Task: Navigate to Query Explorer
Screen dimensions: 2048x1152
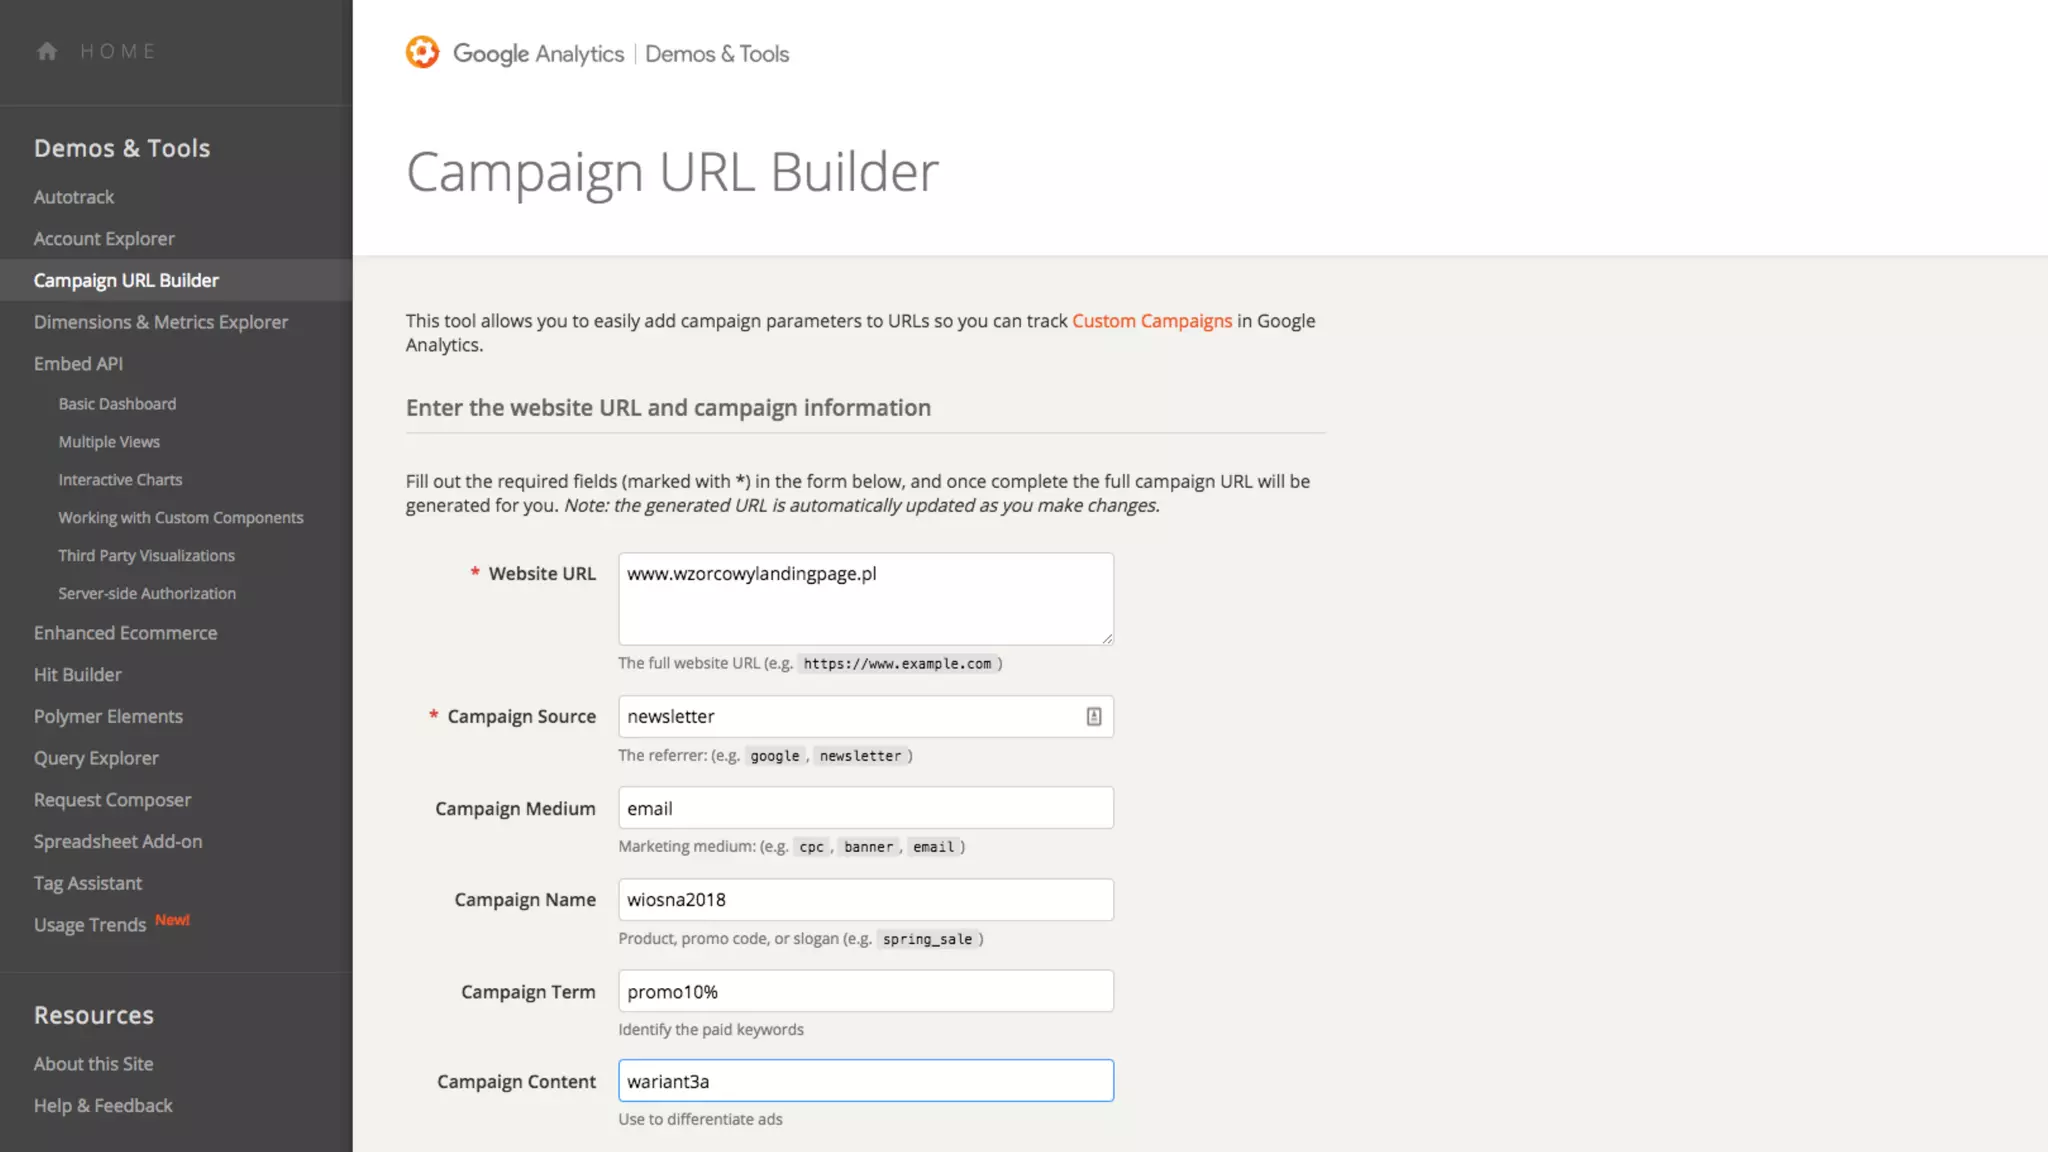Action: click(x=96, y=758)
